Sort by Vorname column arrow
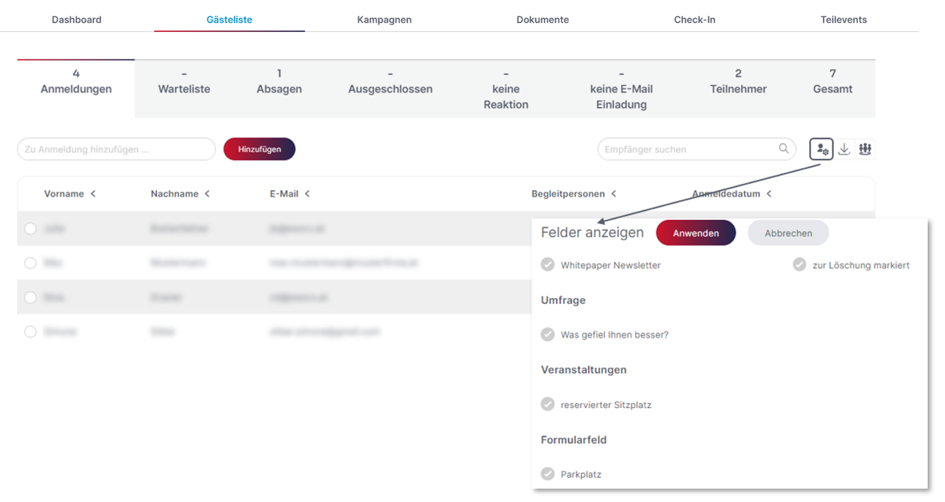This screenshot has height=502, width=945. (x=93, y=193)
